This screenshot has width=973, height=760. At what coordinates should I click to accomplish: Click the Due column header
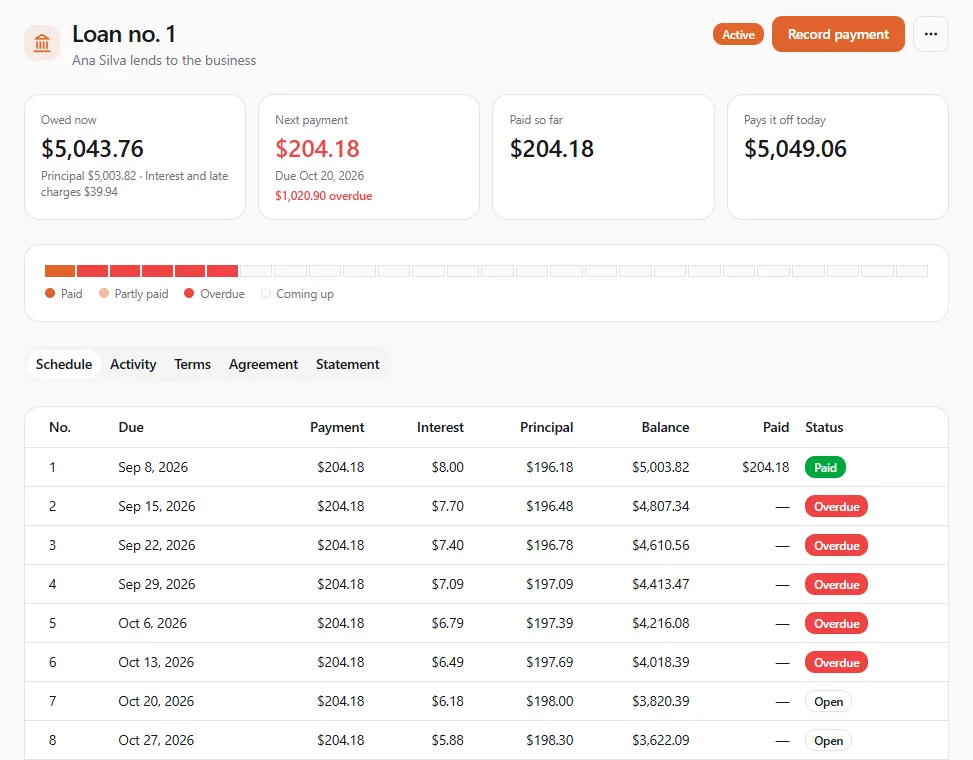pyautogui.click(x=131, y=427)
